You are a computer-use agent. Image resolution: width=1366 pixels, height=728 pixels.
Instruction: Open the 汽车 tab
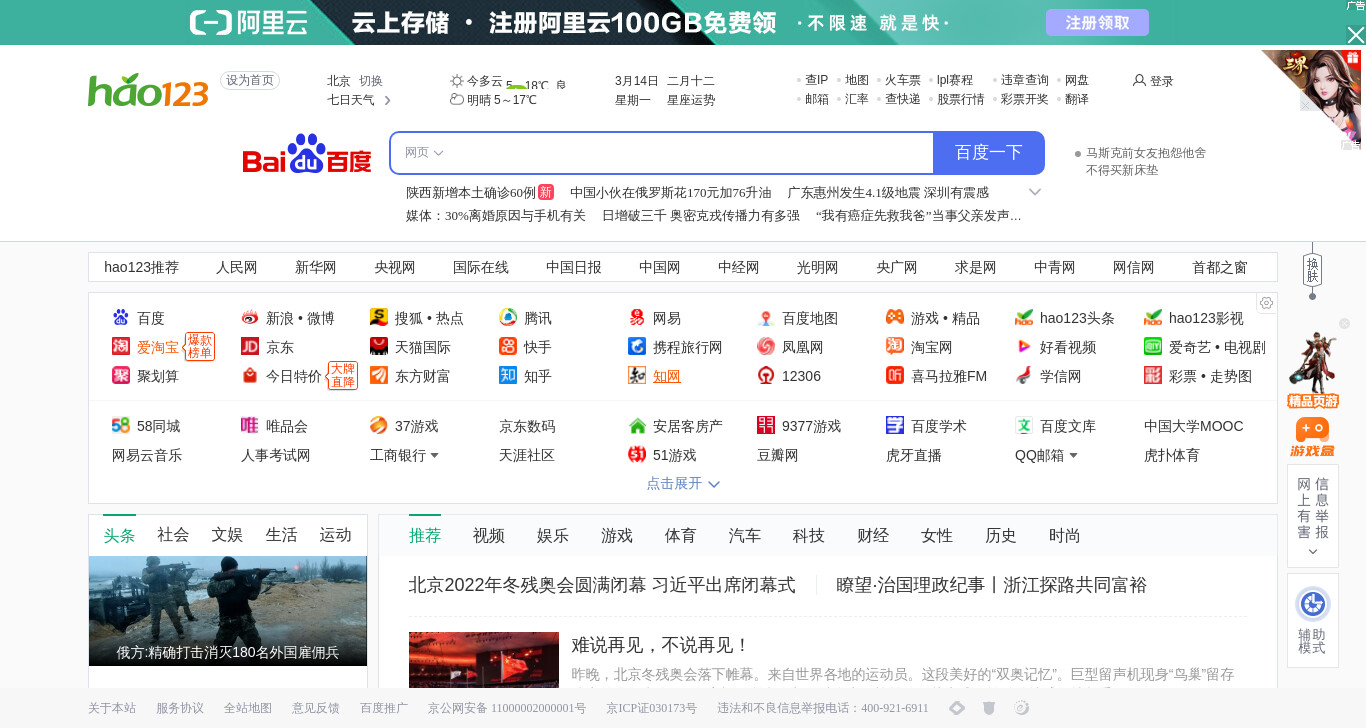[x=745, y=536]
